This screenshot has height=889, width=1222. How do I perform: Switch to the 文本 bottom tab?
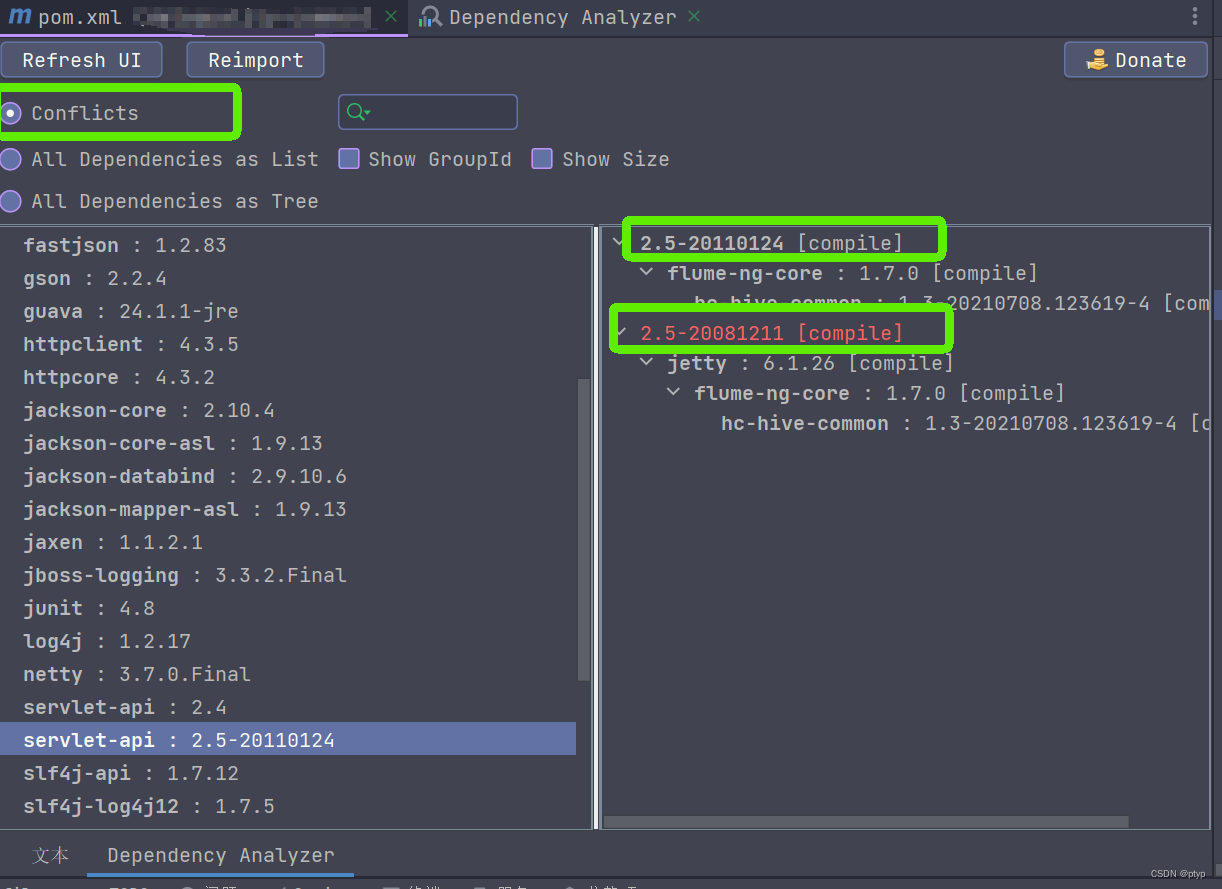(50, 855)
